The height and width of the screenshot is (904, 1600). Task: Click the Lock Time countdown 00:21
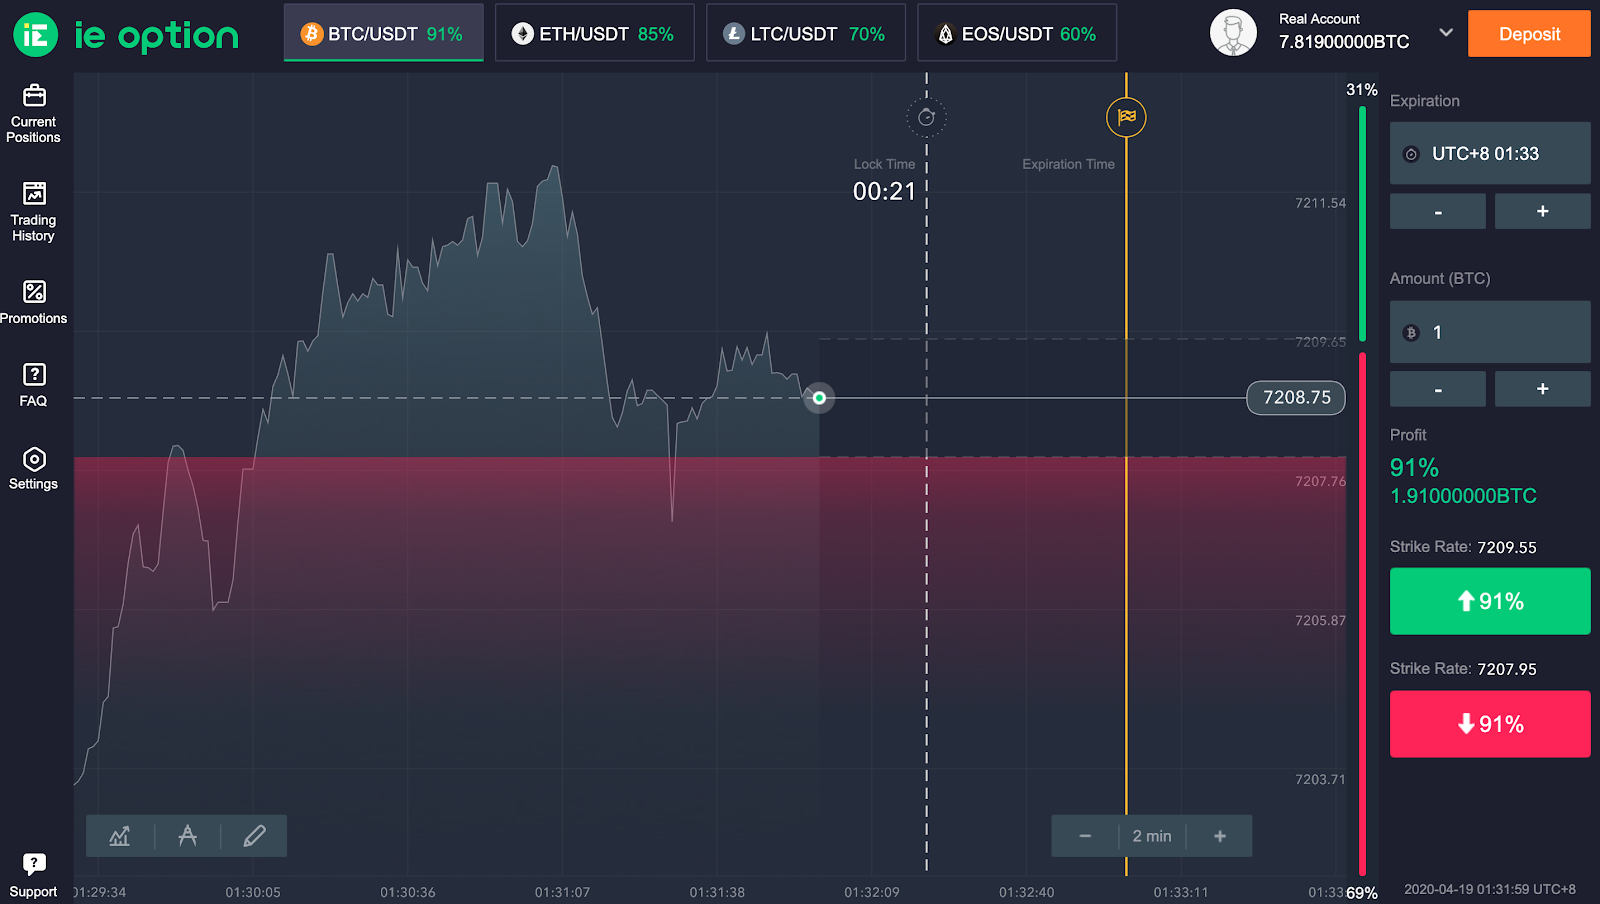pyautogui.click(x=884, y=191)
